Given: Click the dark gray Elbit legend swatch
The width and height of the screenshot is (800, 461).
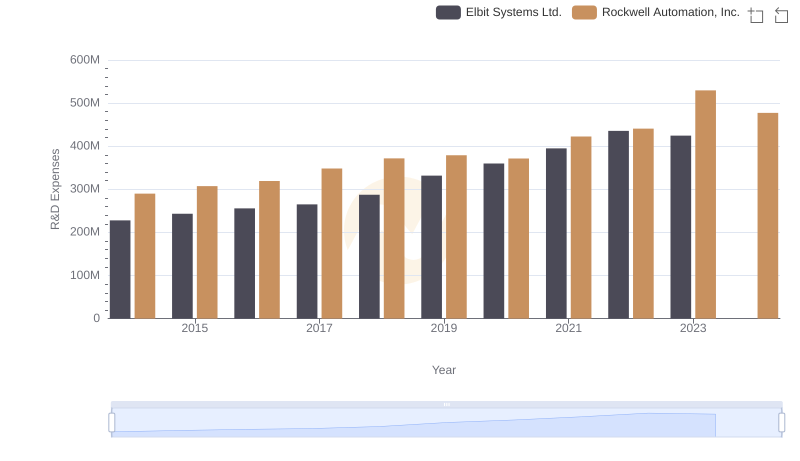Looking at the screenshot, I should pyautogui.click(x=448, y=12).
